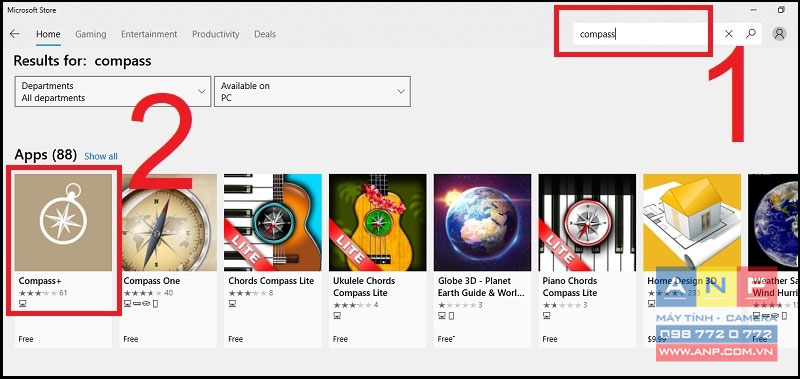Viewport: 800px width, 379px height.
Task: Click PC device icon under Ukulele Chords
Action: point(337,316)
